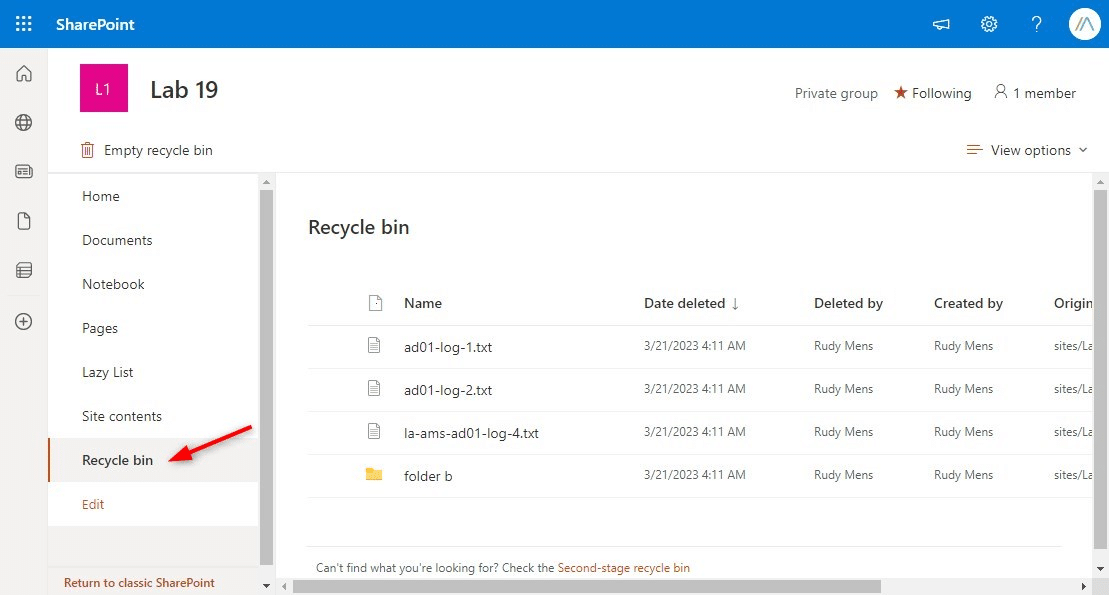Click the Empty recycle bin button
1109x595 pixels.
(x=147, y=150)
